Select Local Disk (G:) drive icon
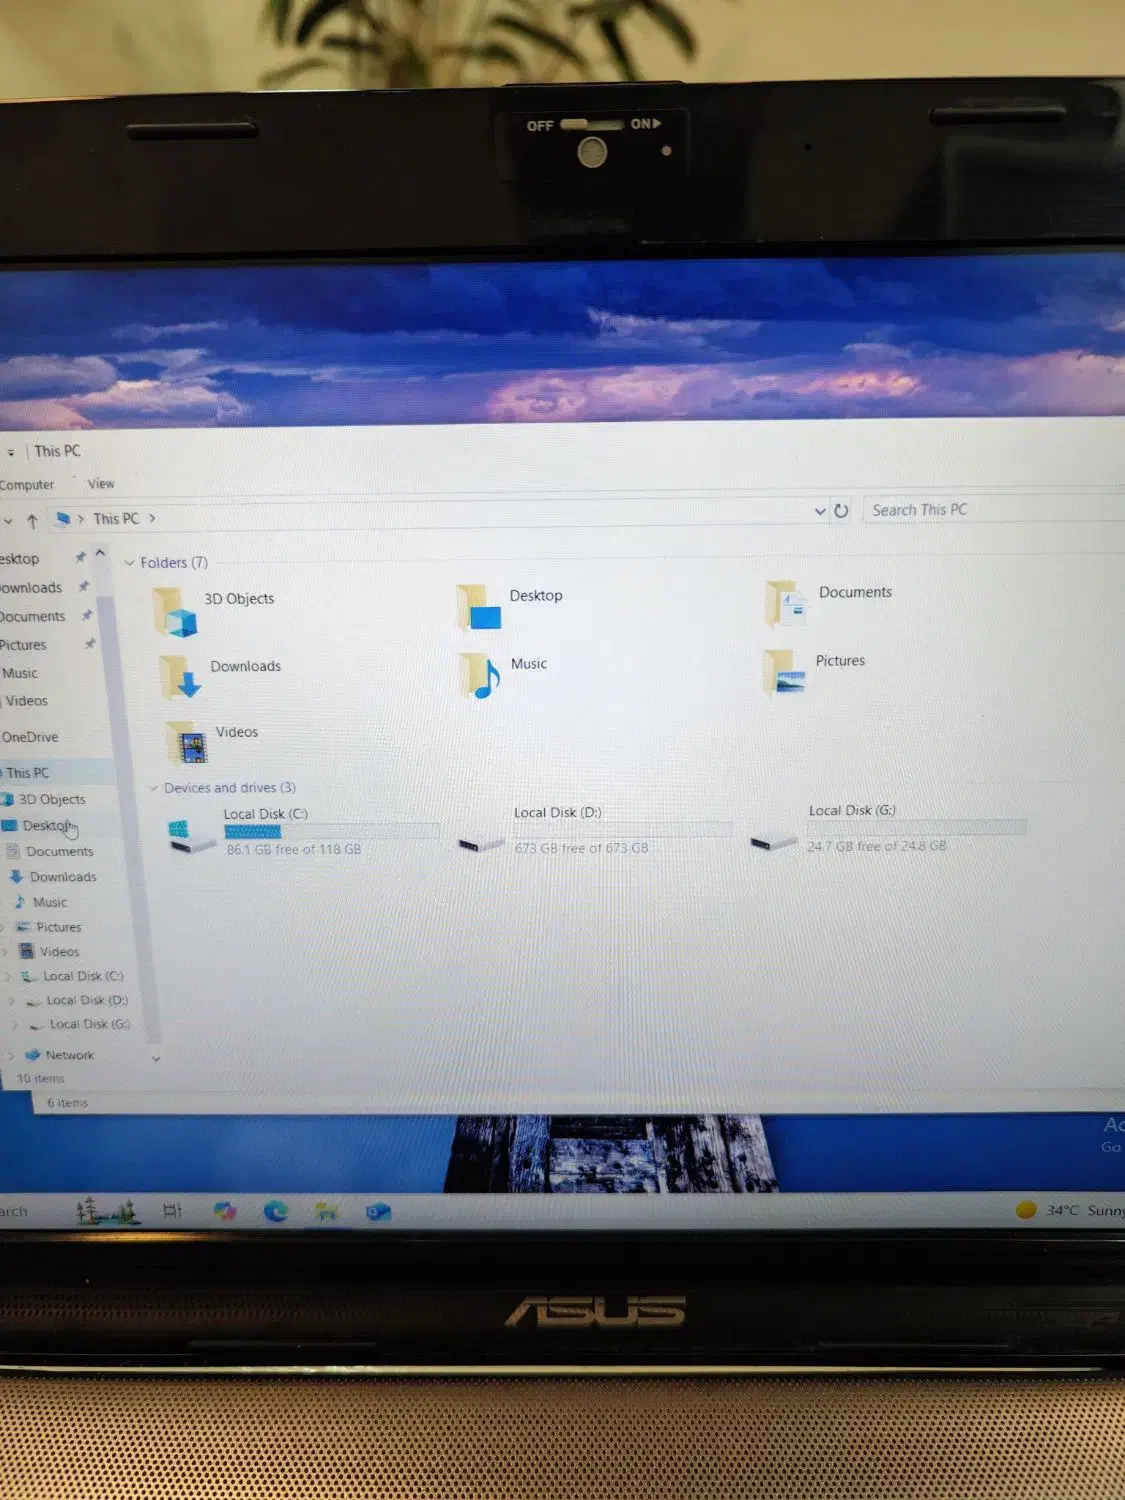Image resolution: width=1125 pixels, height=1500 pixels. tap(774, 842)
